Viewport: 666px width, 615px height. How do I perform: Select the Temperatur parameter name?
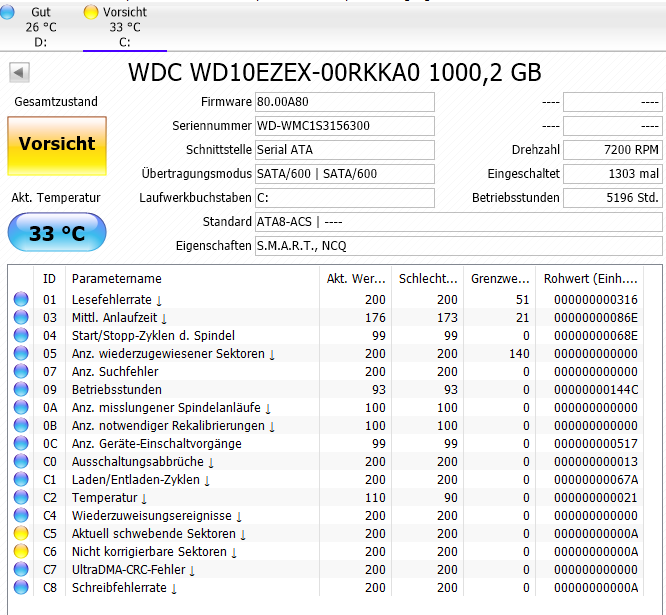click(104, 497)
